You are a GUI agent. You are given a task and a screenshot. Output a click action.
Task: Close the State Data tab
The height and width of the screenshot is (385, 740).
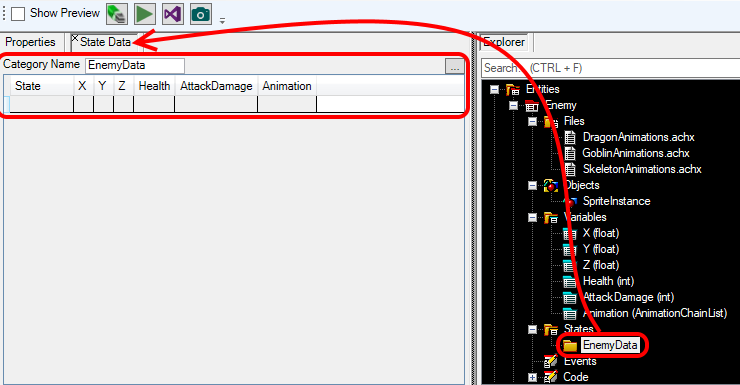point(75,38)
